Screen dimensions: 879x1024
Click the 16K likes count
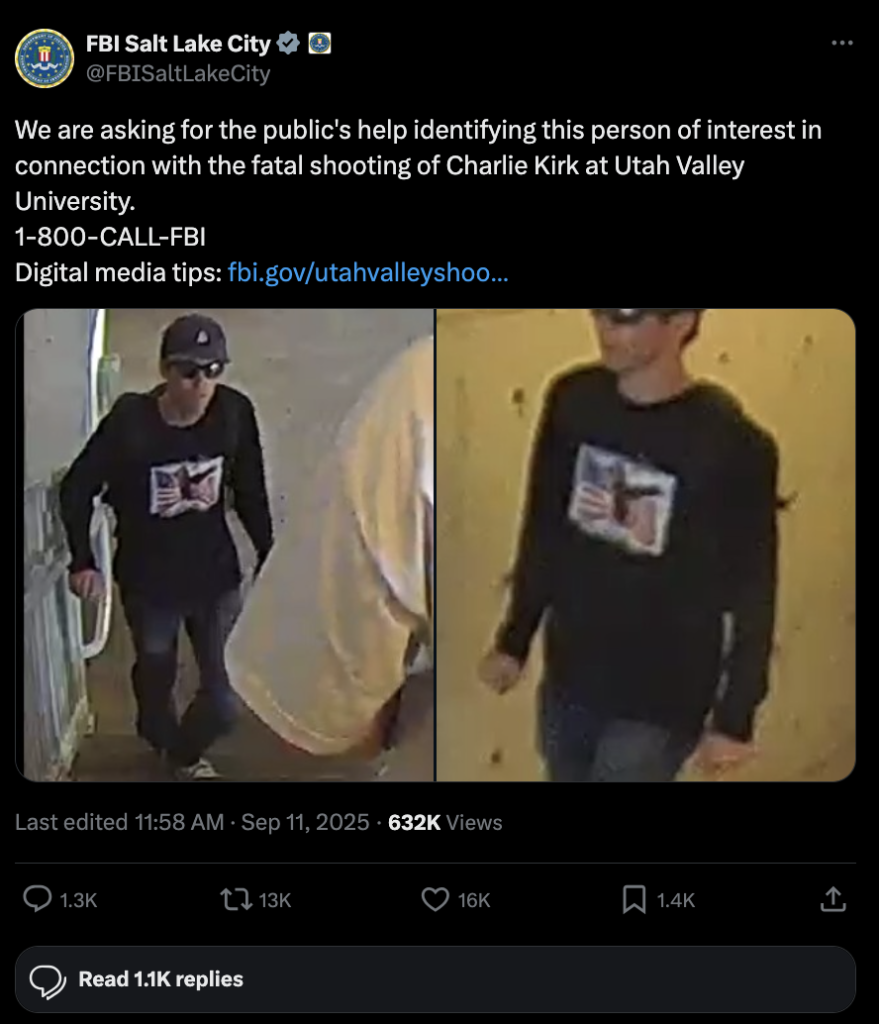pyautogui.click(x=473, y=900)
